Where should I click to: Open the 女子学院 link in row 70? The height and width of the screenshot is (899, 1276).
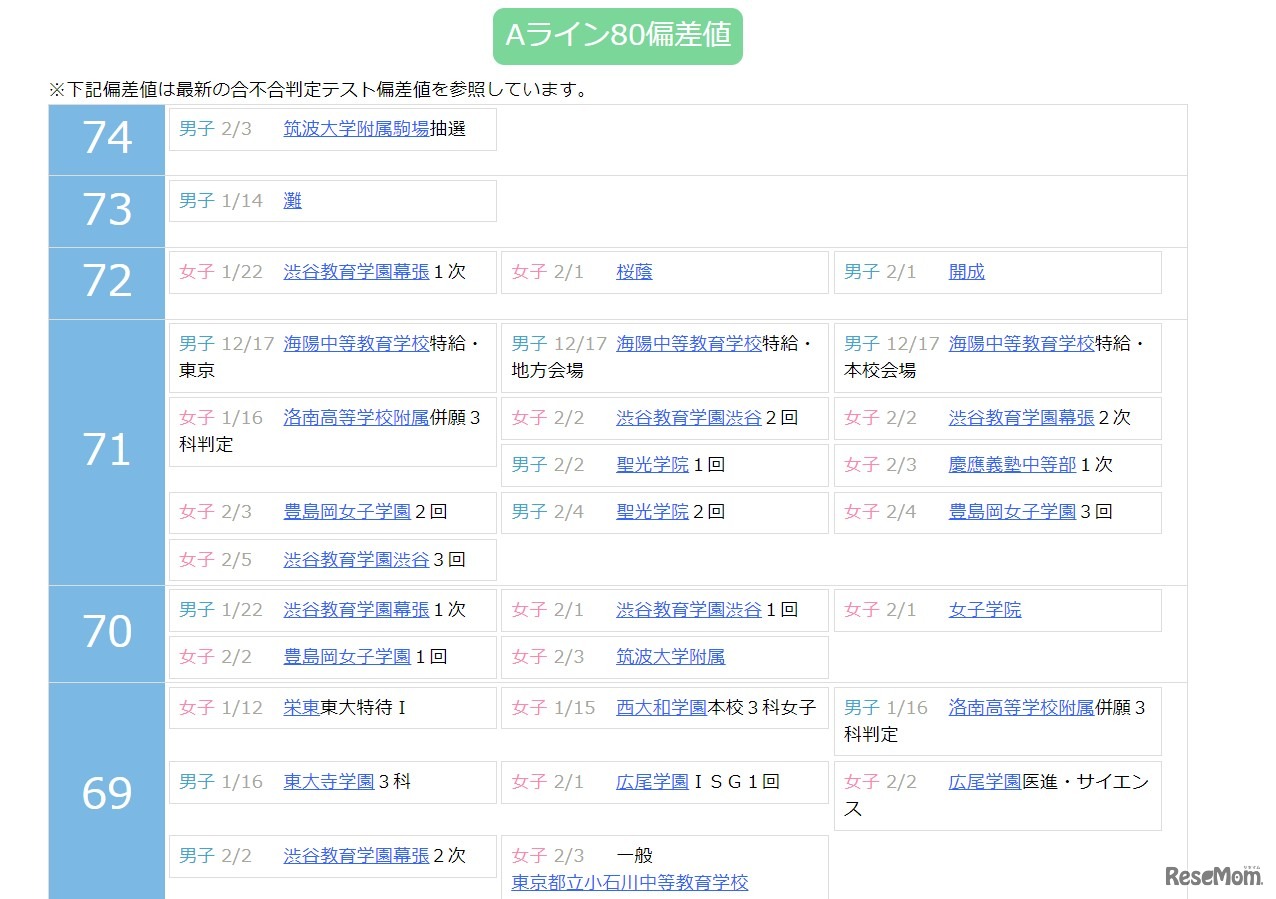984,610
